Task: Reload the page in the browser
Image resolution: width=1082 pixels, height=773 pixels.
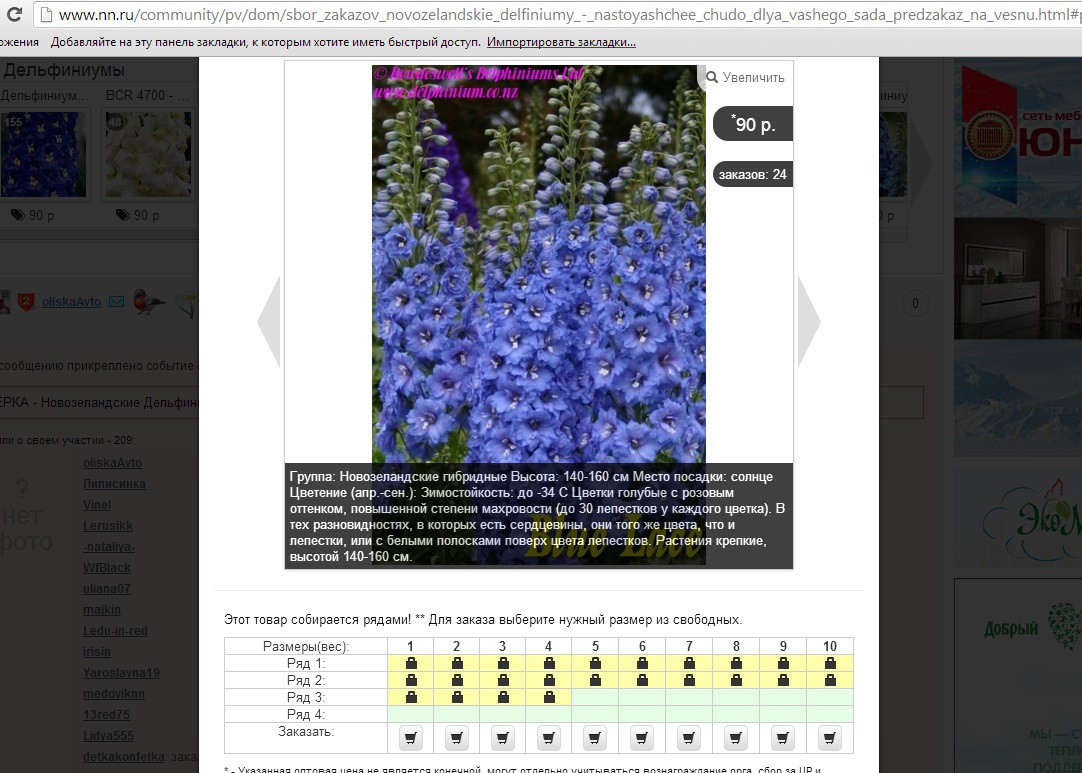Action: (14, 14)
